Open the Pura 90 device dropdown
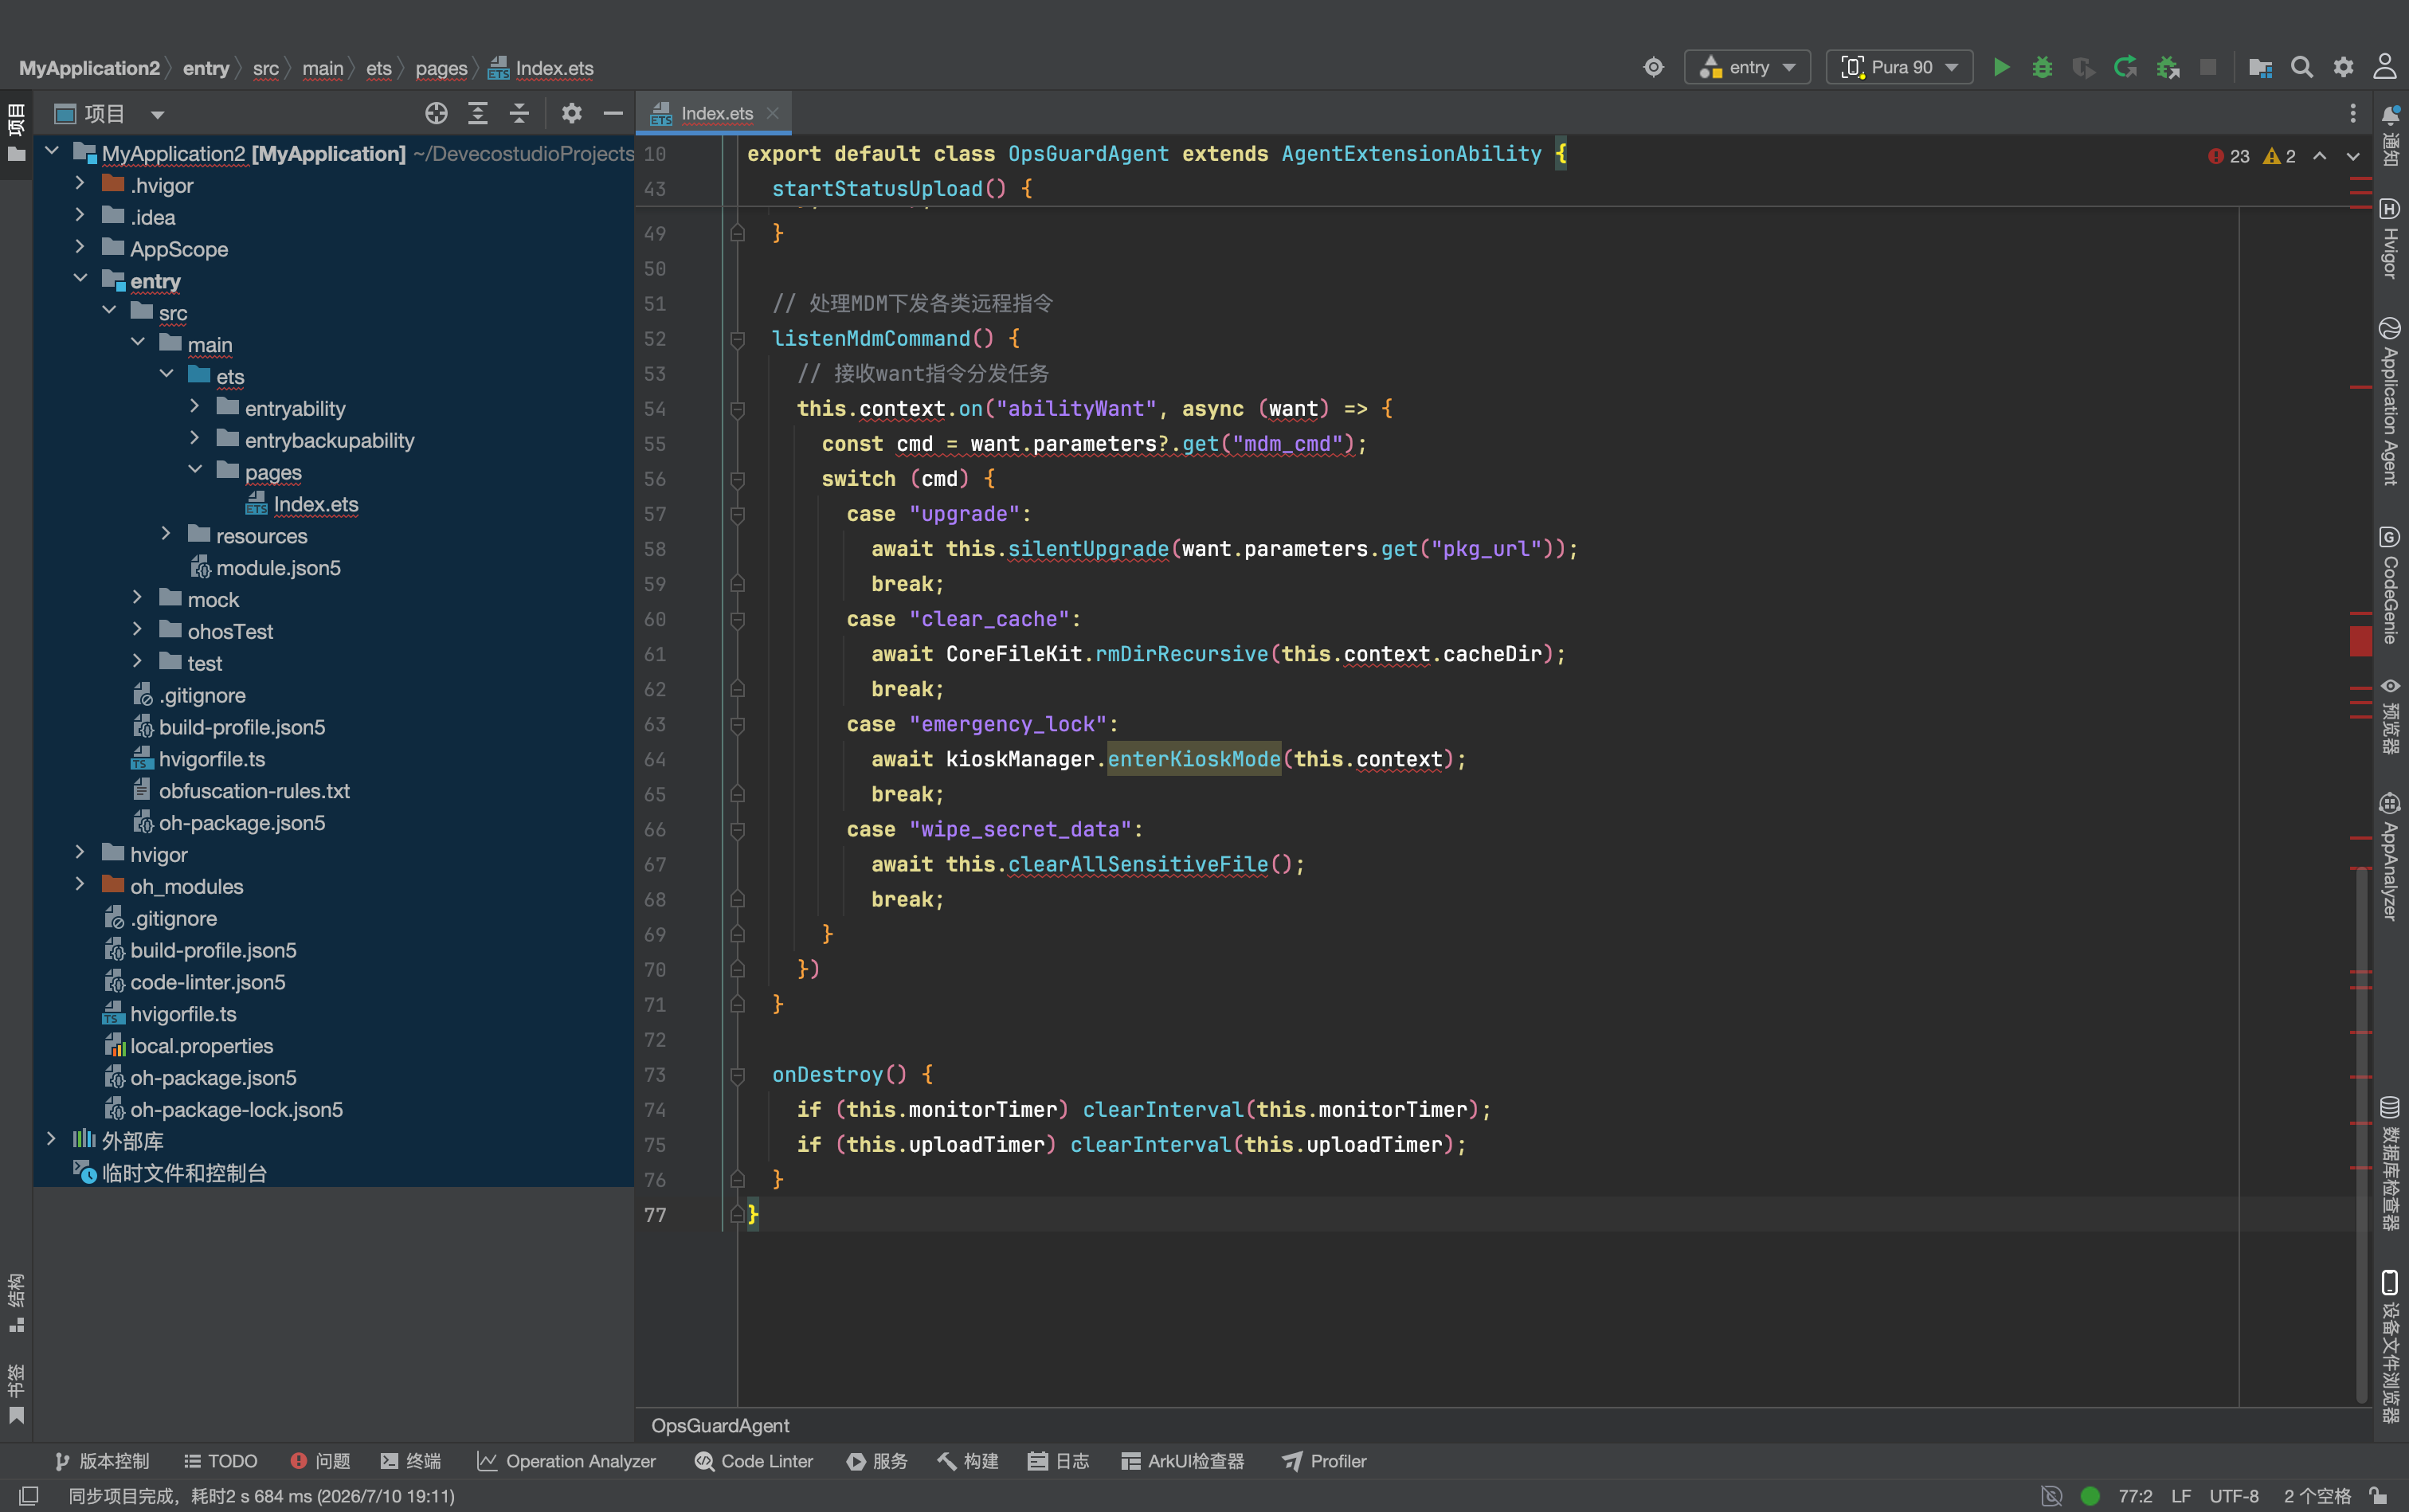The image size is (2409, 1512). tap(1899, 67)
